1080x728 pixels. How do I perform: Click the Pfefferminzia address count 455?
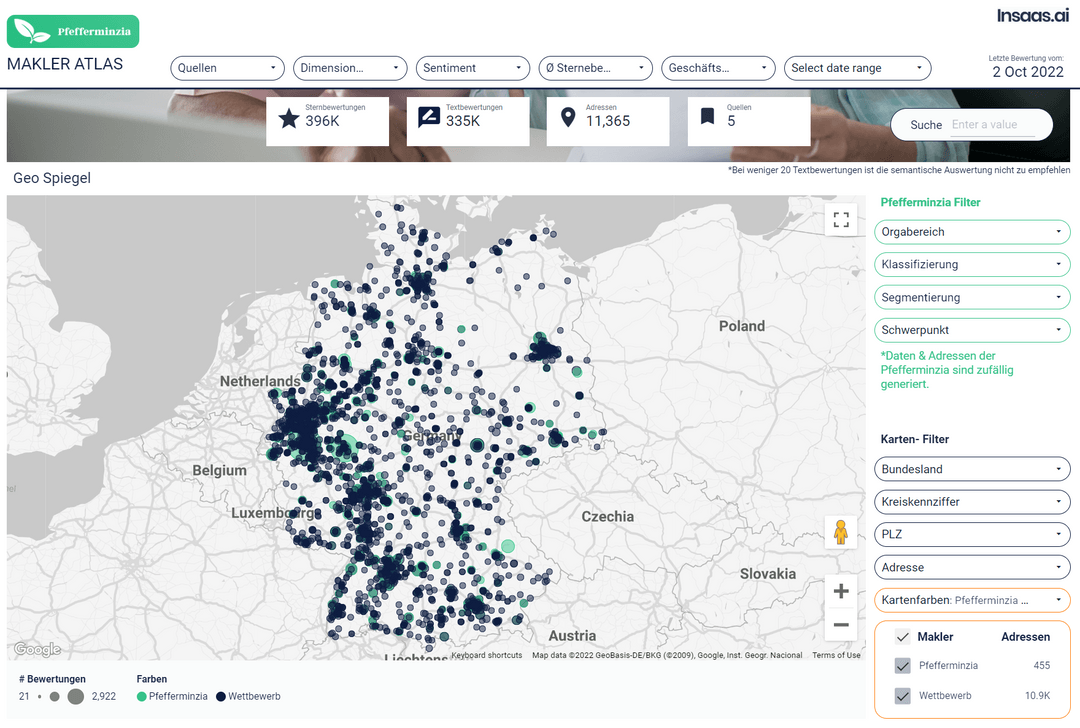coord(1041,665)
